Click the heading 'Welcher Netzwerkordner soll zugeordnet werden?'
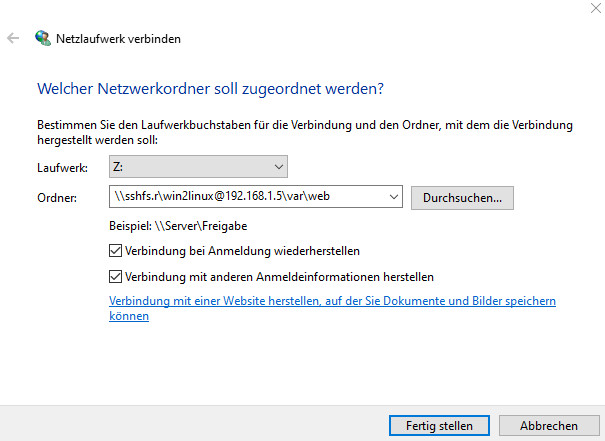The image size is (605, 441). pyautogui.click(x=210, y=89)
